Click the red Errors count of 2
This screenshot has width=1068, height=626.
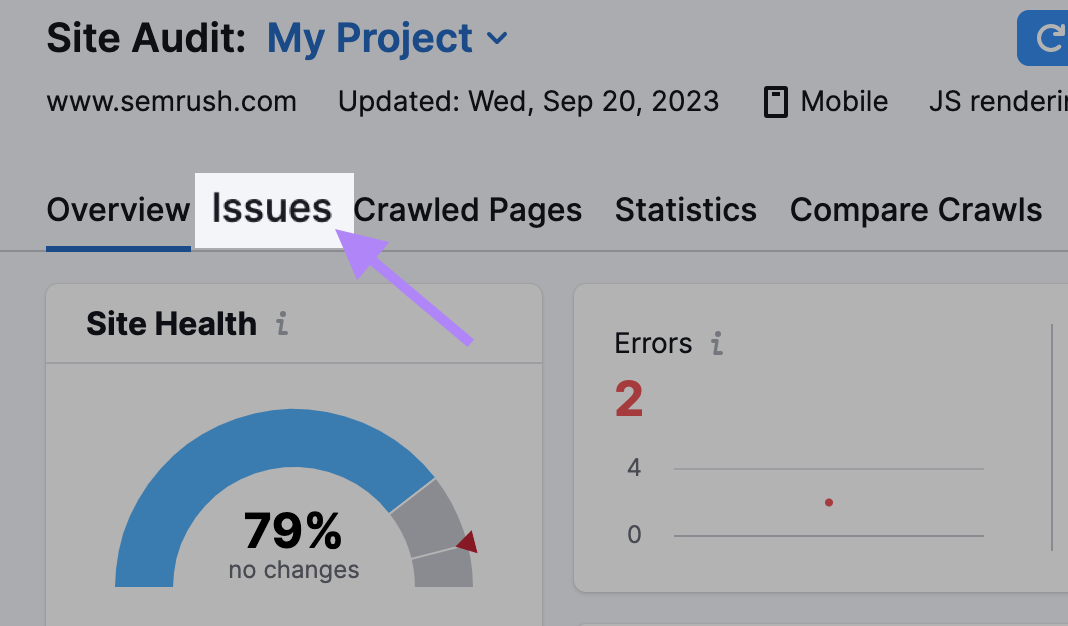pyautogui.click(x=628, y=399)
